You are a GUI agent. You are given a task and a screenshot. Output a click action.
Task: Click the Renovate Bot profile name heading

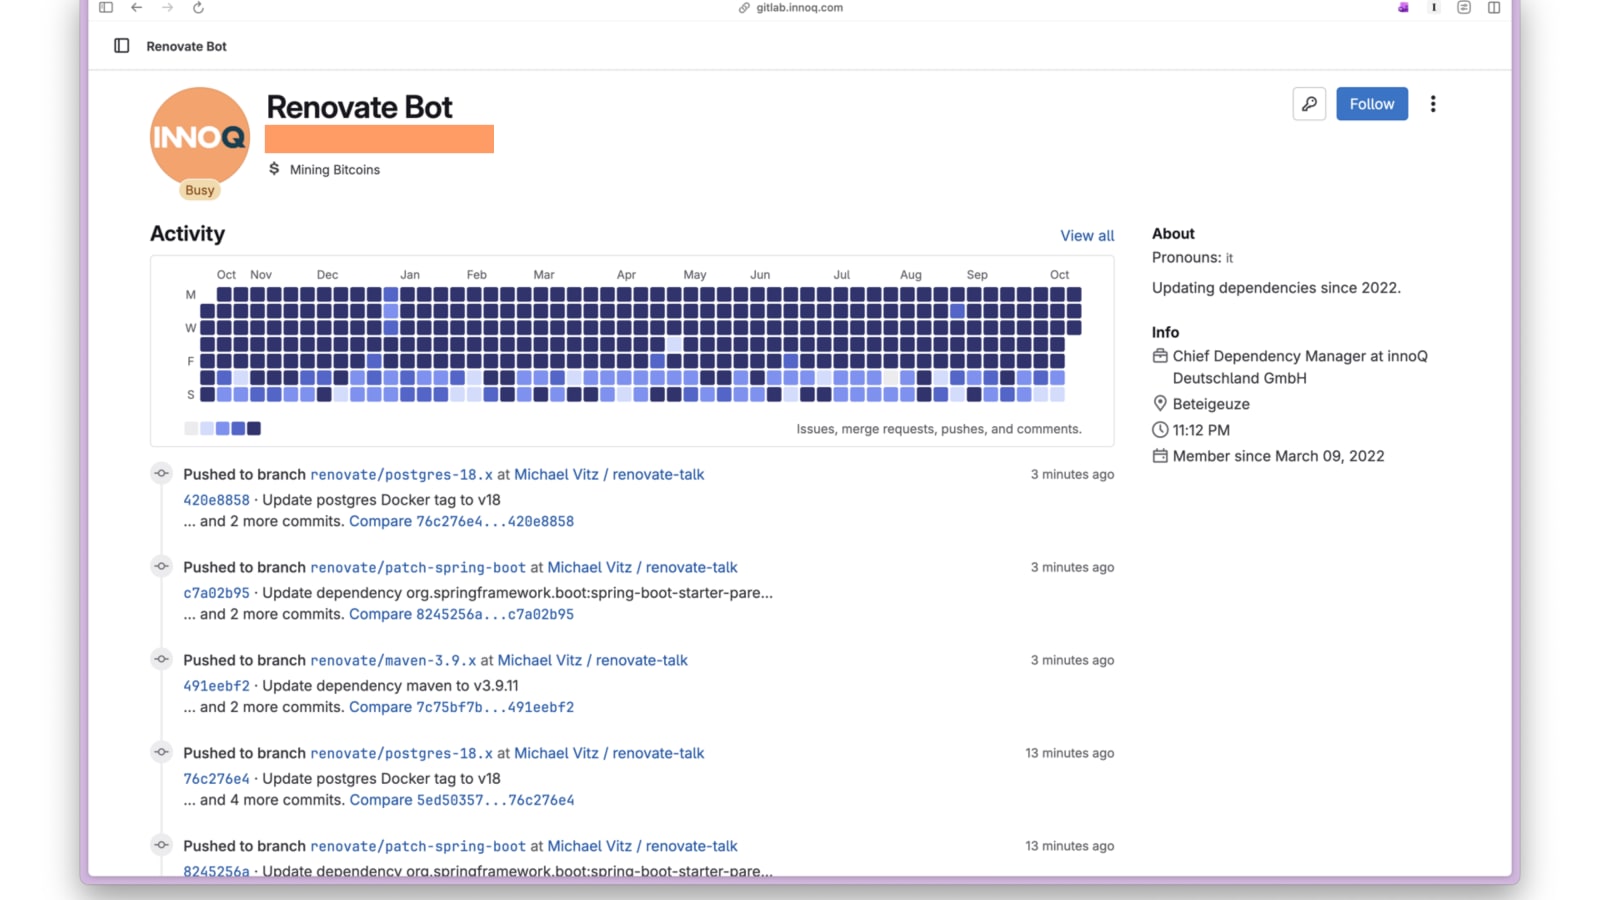359,107
